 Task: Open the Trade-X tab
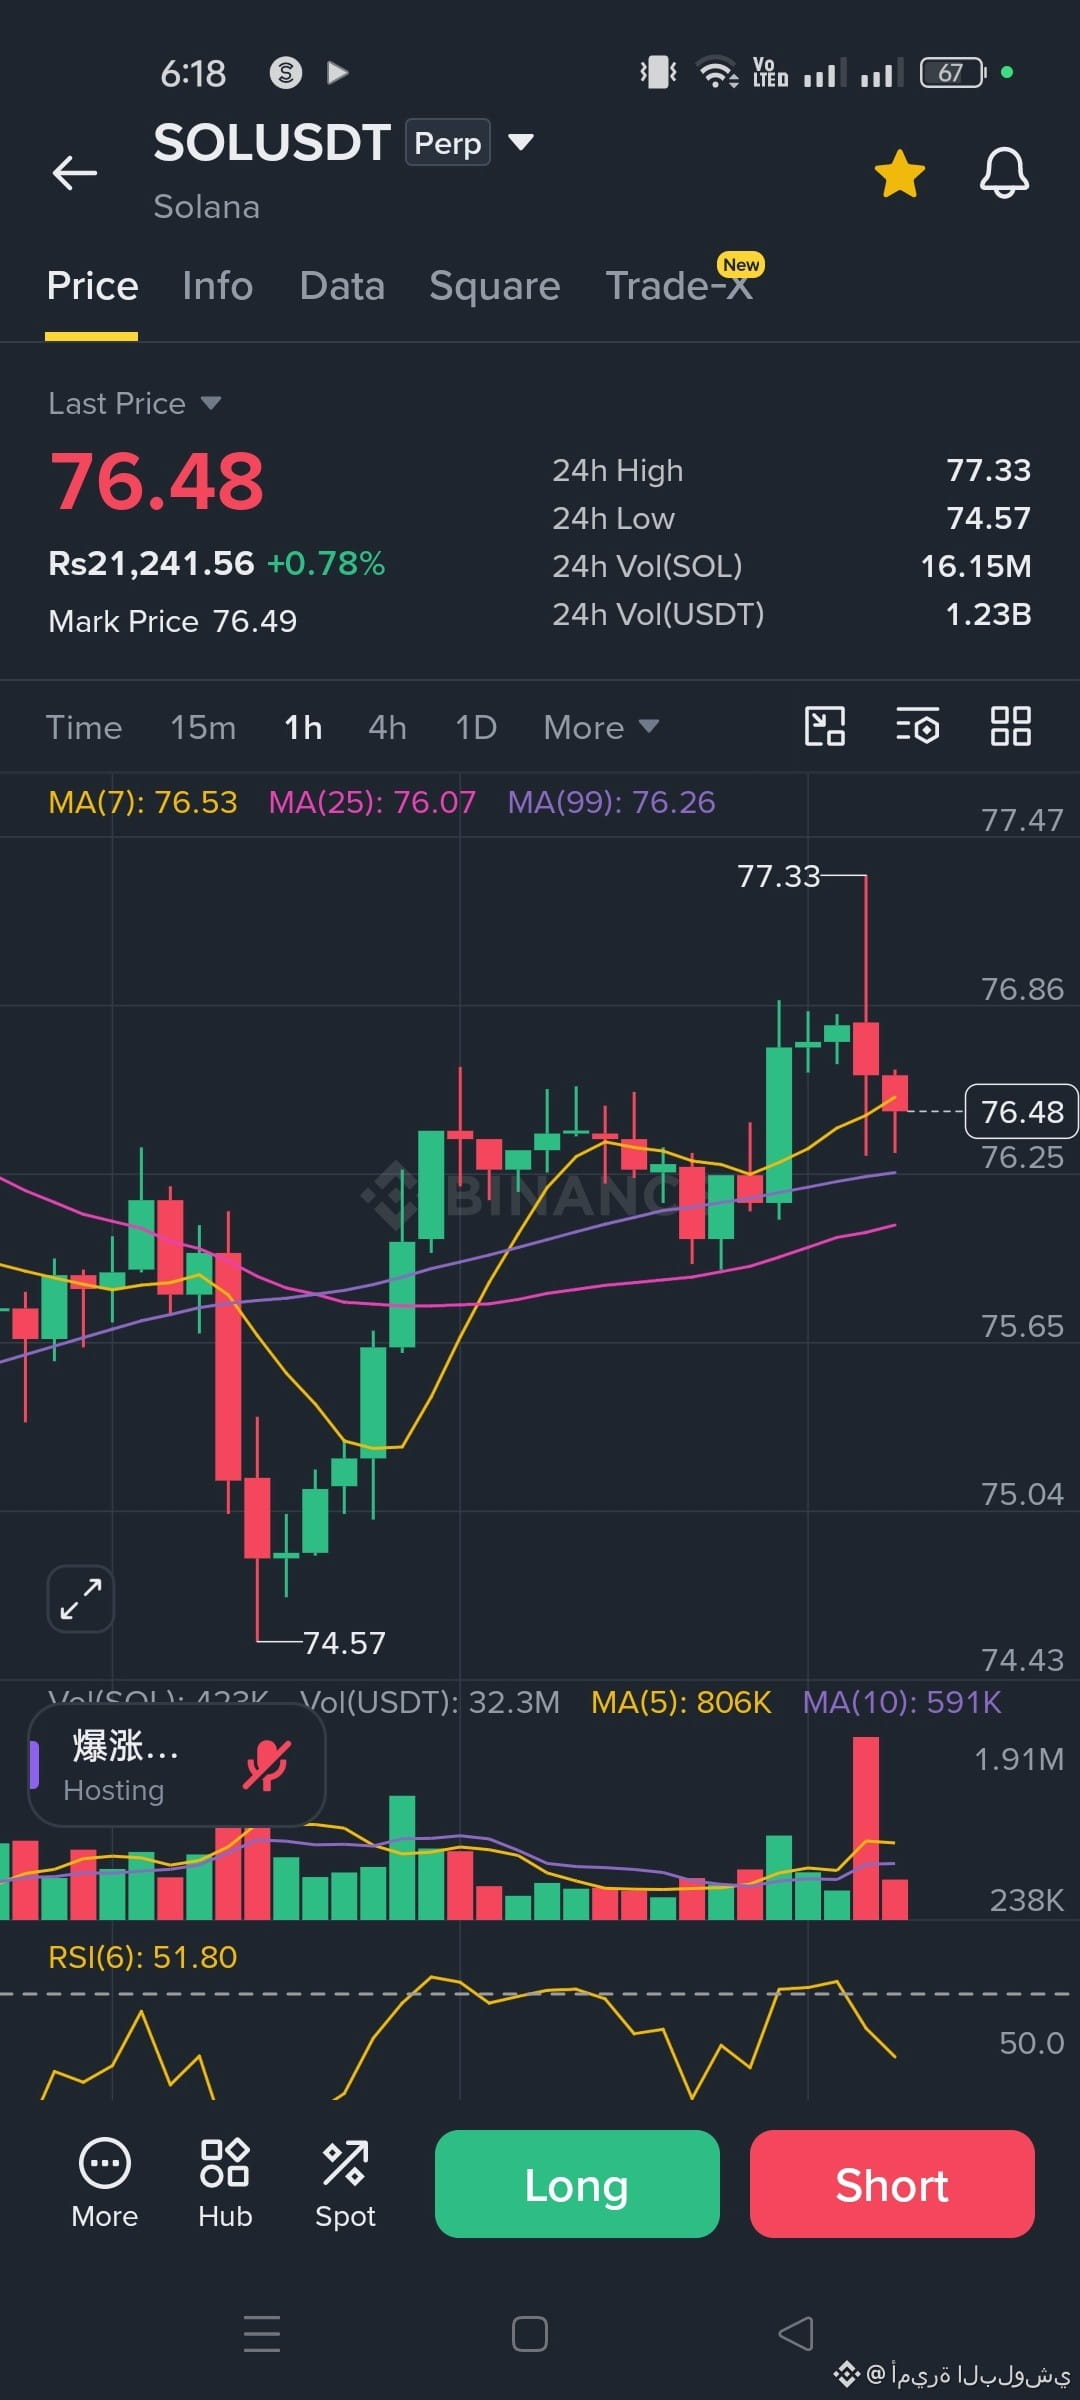pos(680,286)
